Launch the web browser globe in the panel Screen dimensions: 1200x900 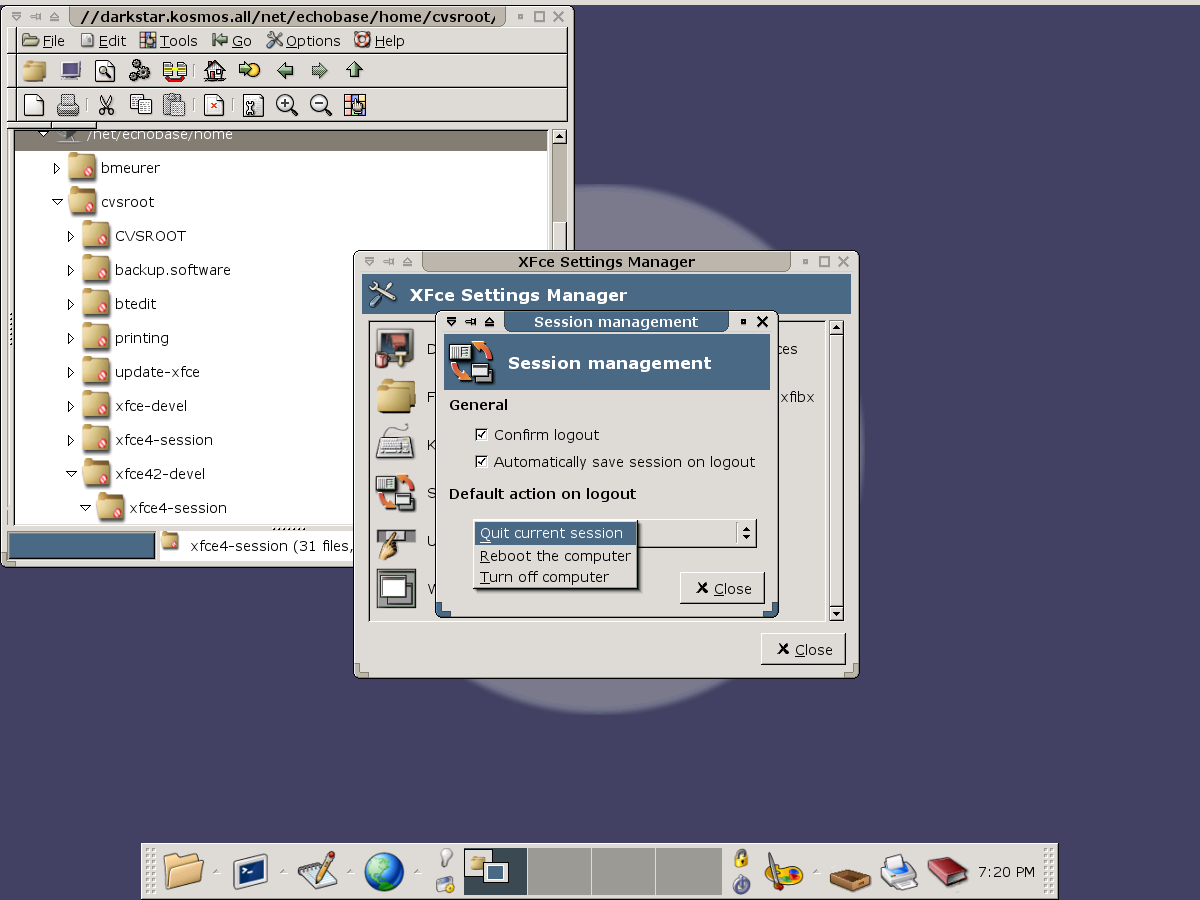coord(383,871)
